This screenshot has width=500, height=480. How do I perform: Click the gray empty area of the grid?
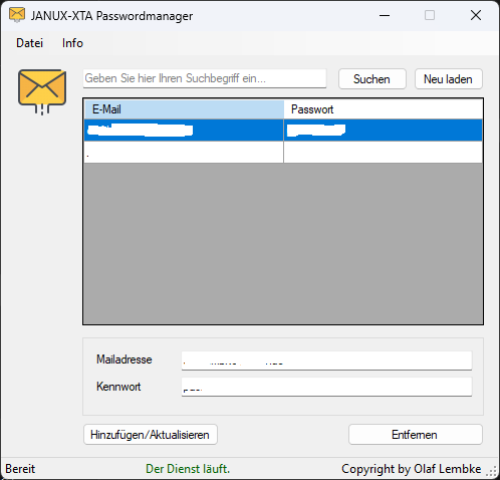[x=283, y=243]
